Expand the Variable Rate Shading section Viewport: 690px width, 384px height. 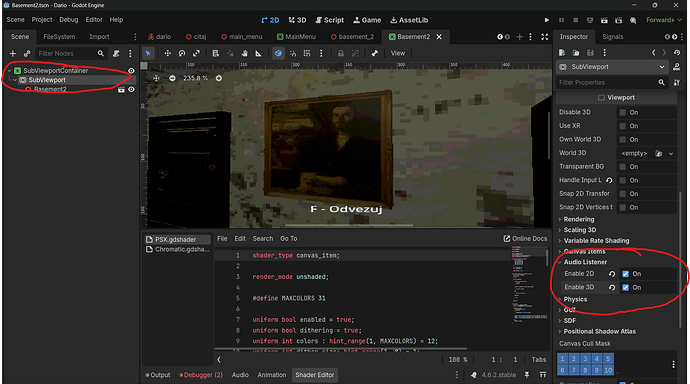click(x=596, y=241)
